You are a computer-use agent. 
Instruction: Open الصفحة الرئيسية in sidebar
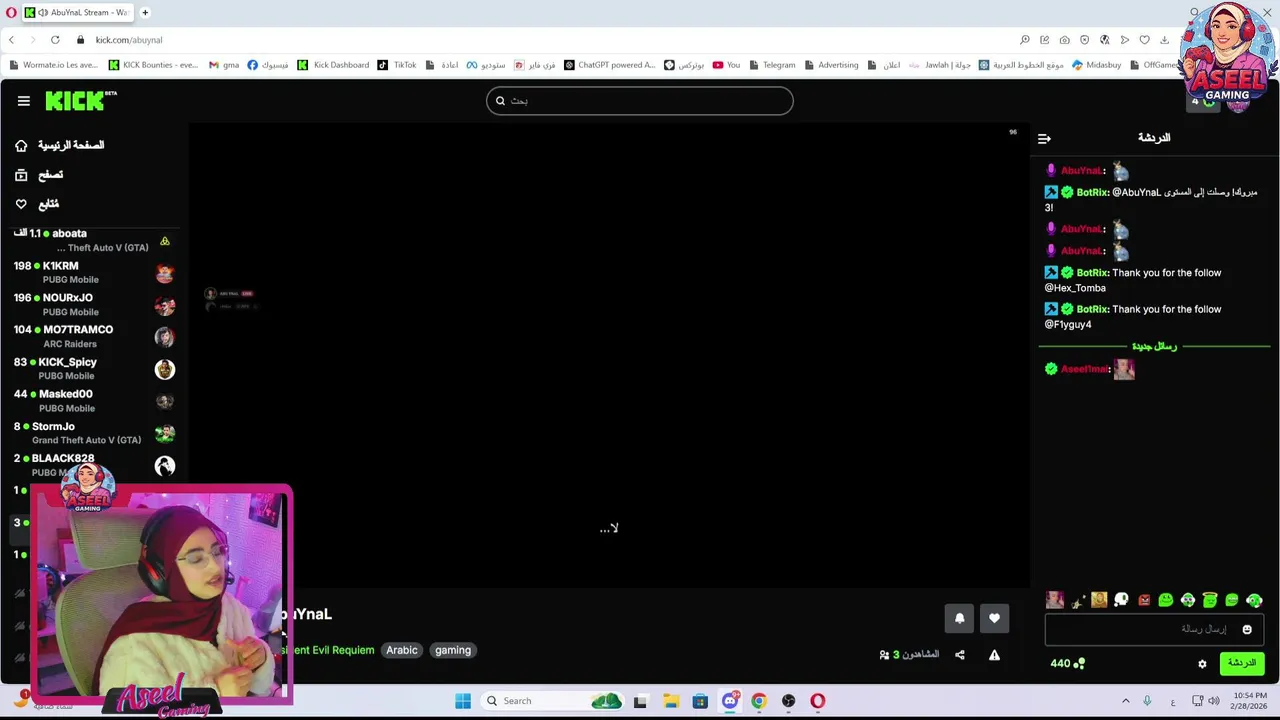(71, 145)
